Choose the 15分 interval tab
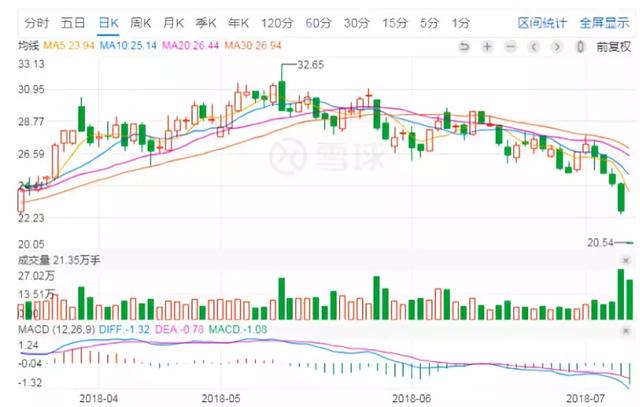This screenshot has width=640, height=407. pos(395,23)
